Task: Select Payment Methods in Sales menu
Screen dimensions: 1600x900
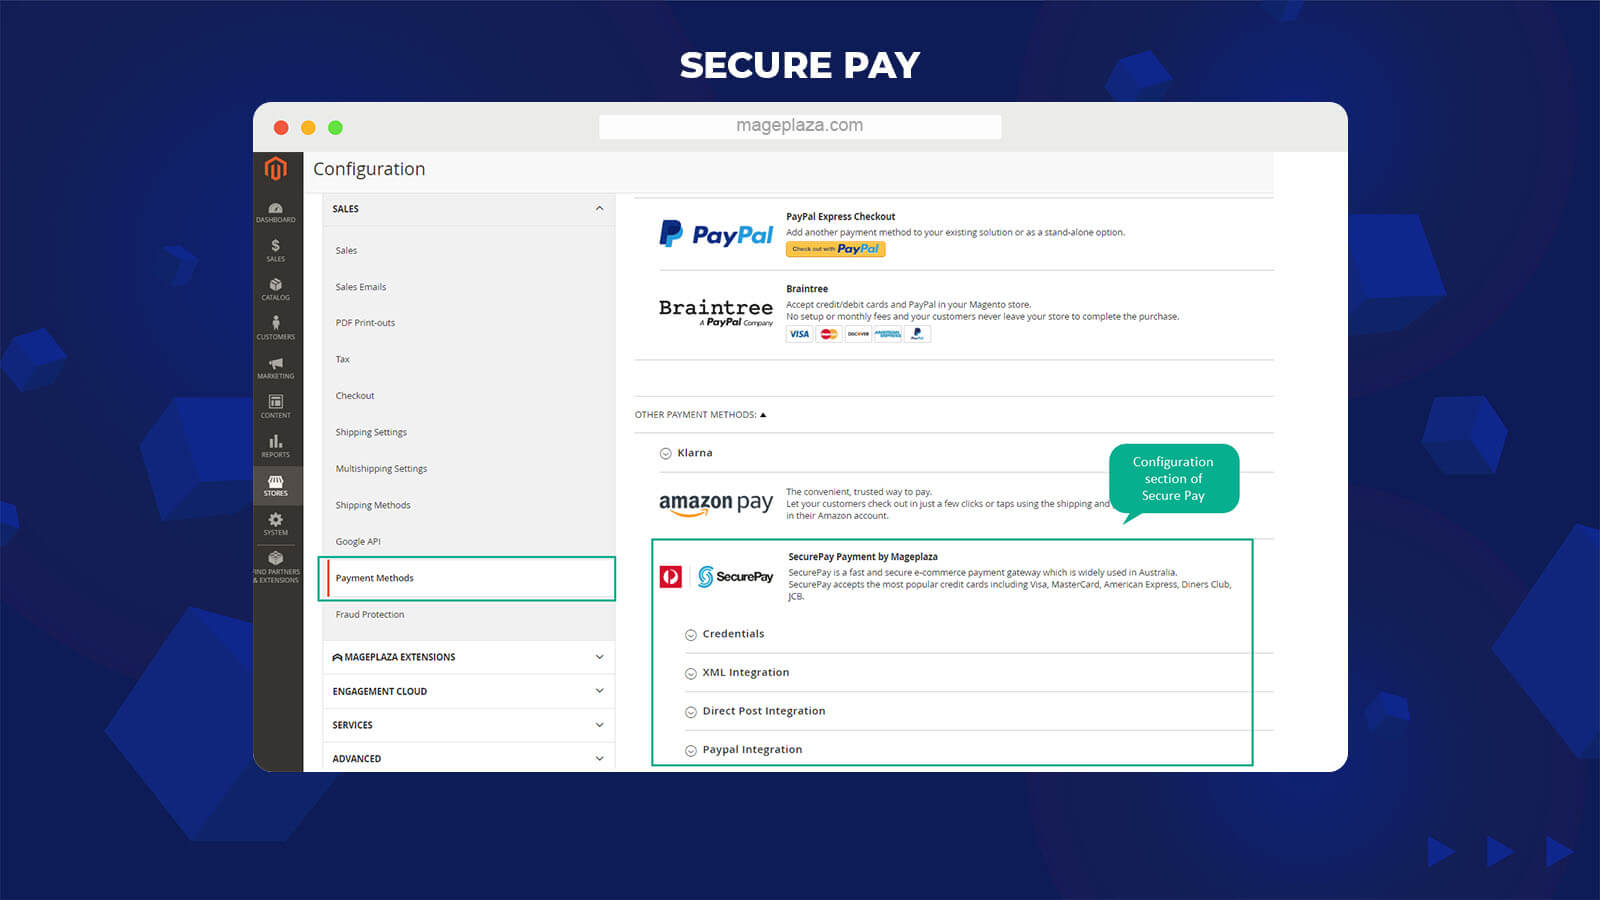Action: click(x=375, y=578)
